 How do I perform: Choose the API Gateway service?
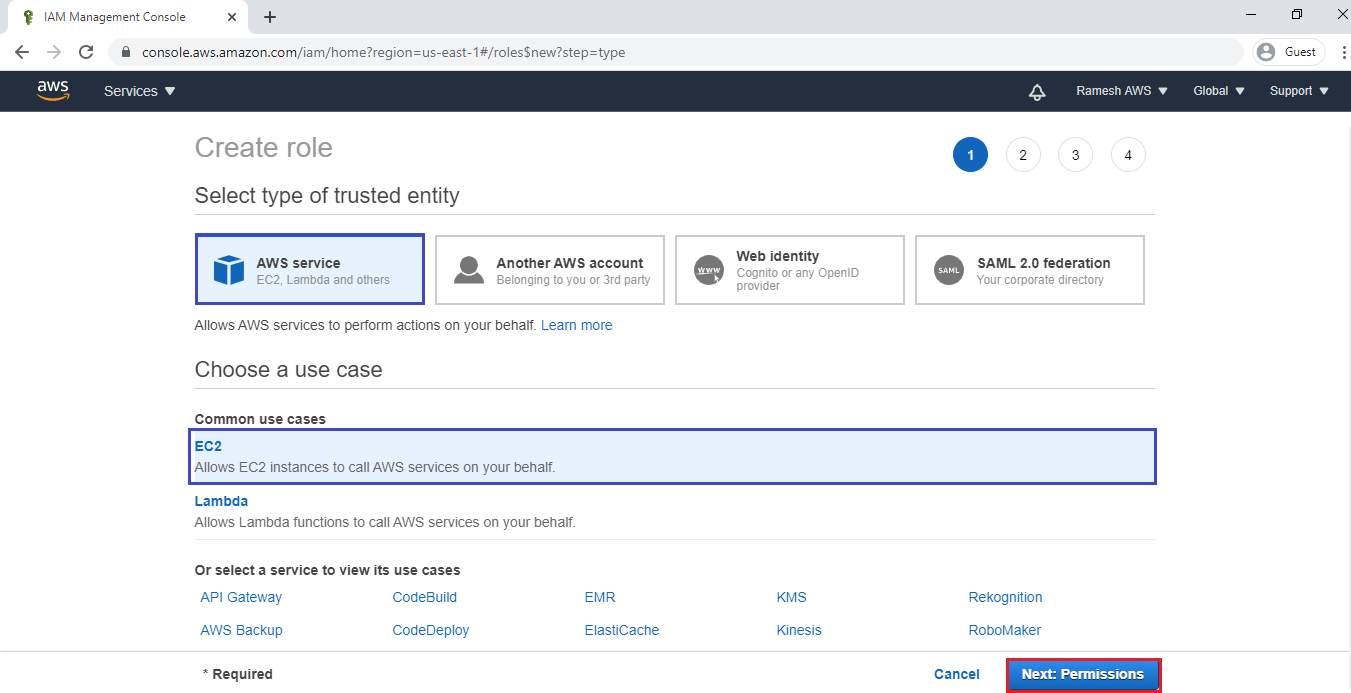(x=241, y=597)
